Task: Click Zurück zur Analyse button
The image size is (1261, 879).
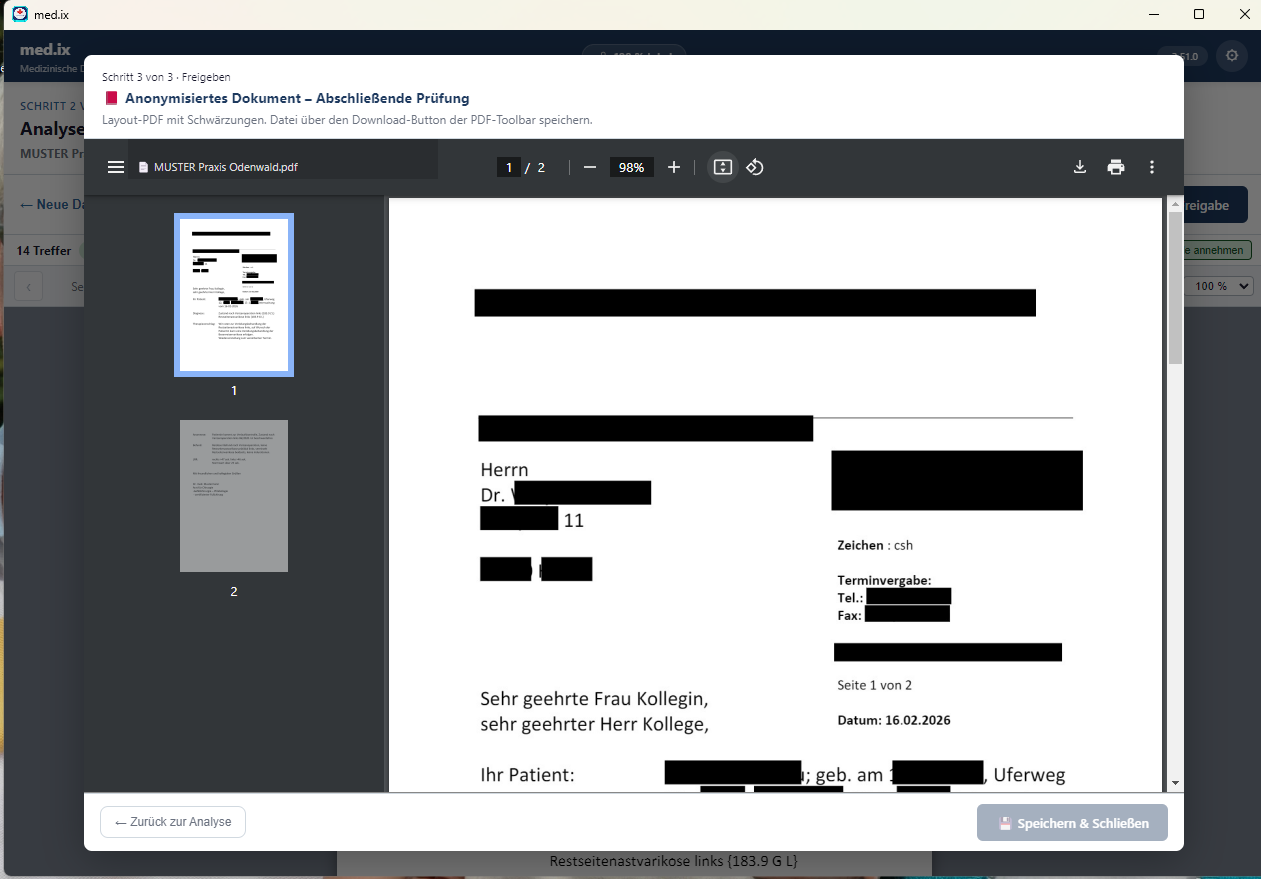Action: tap(173, 822)
